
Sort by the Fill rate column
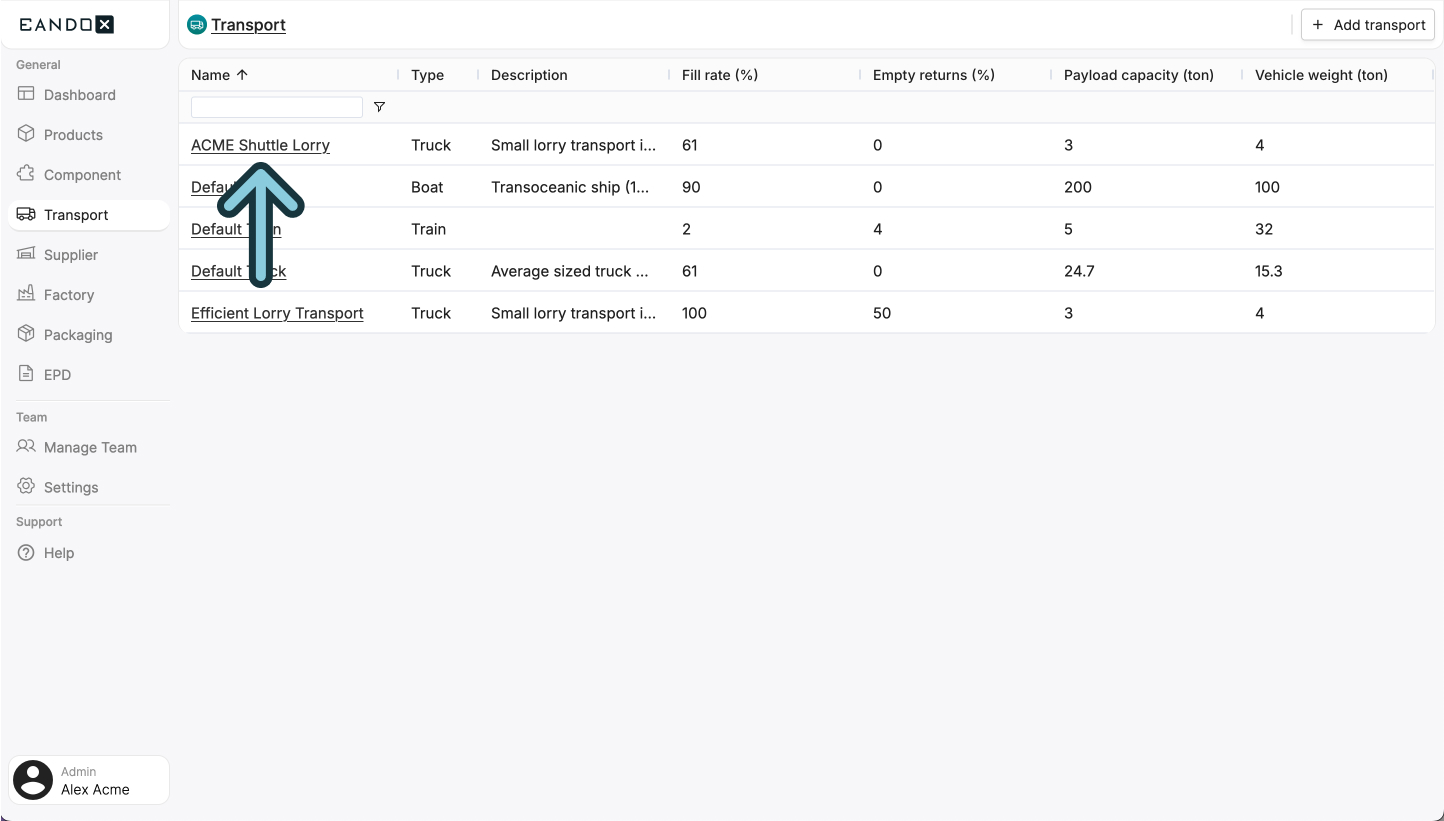(719, 74)
